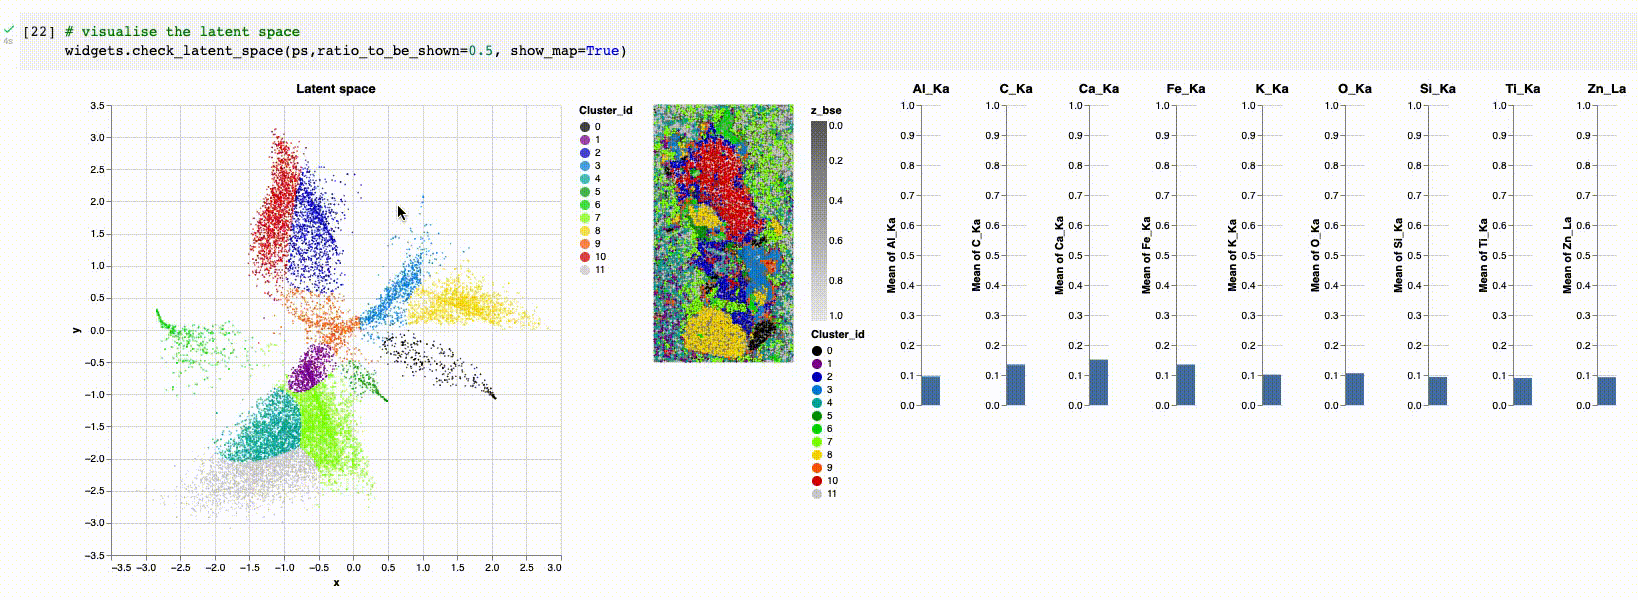The width and height of the screenshot is (1638, 600).
Task: Click the Fe_Ka chart title
Action: point(1186,89)
